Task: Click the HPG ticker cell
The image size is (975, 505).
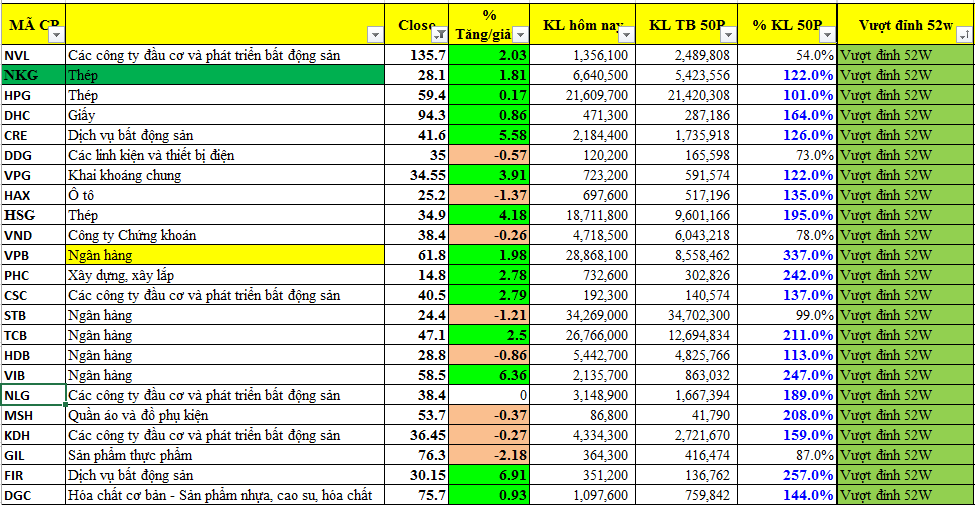Action: 32,95
